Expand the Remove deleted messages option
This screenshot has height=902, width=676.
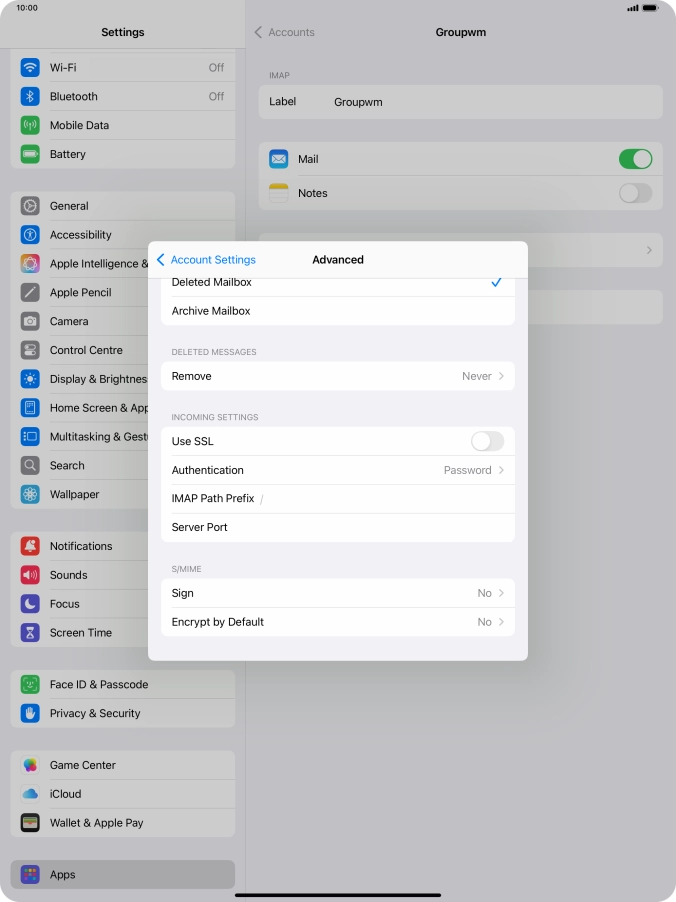pos(338,376)
